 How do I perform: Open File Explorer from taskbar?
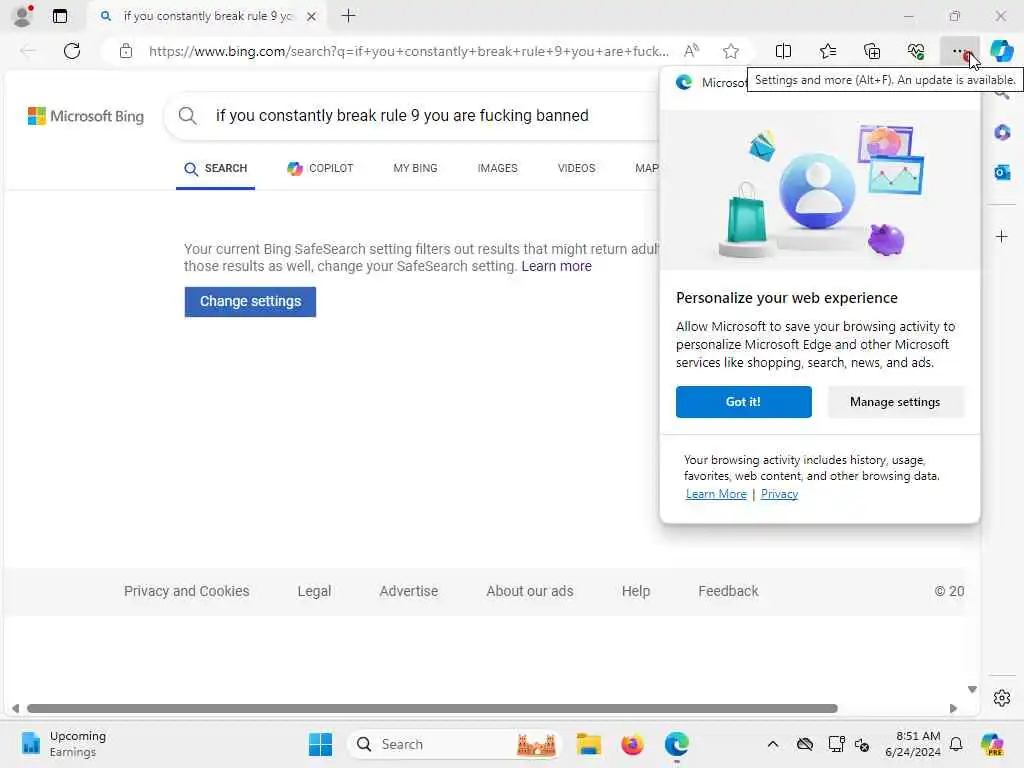point(588,744)
